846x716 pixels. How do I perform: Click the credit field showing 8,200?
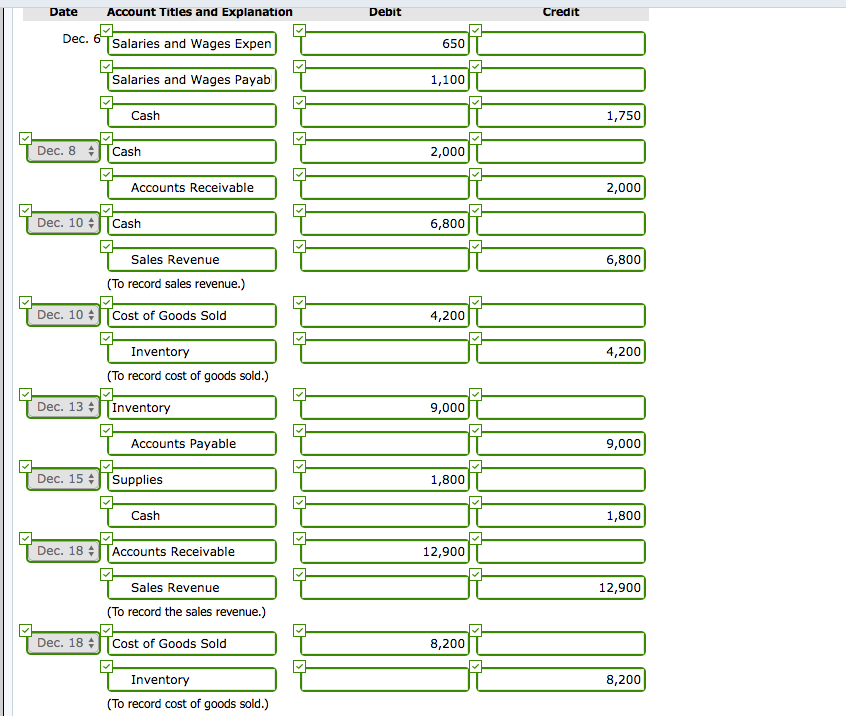click(x=561, y=680)
